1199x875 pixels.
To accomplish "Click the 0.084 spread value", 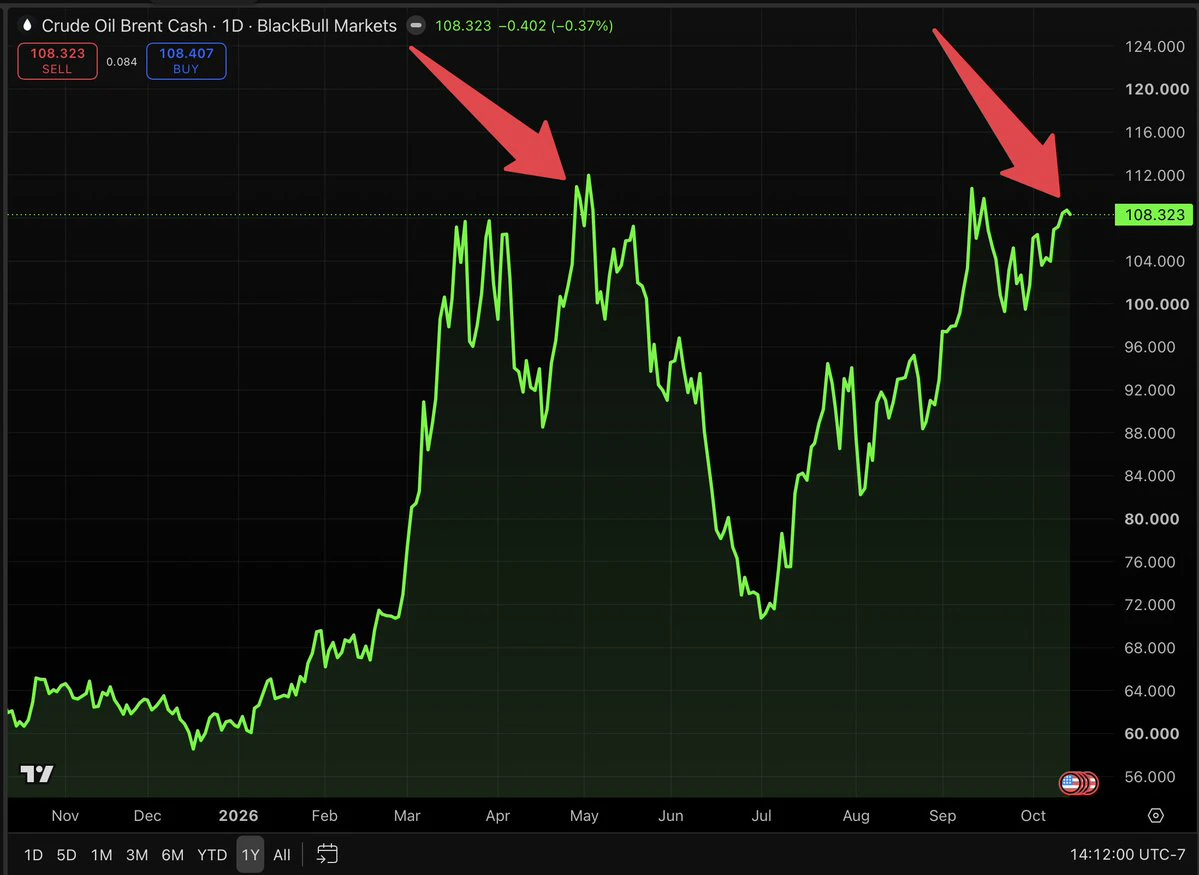I will pyautogui.click(x=122, y=62).
